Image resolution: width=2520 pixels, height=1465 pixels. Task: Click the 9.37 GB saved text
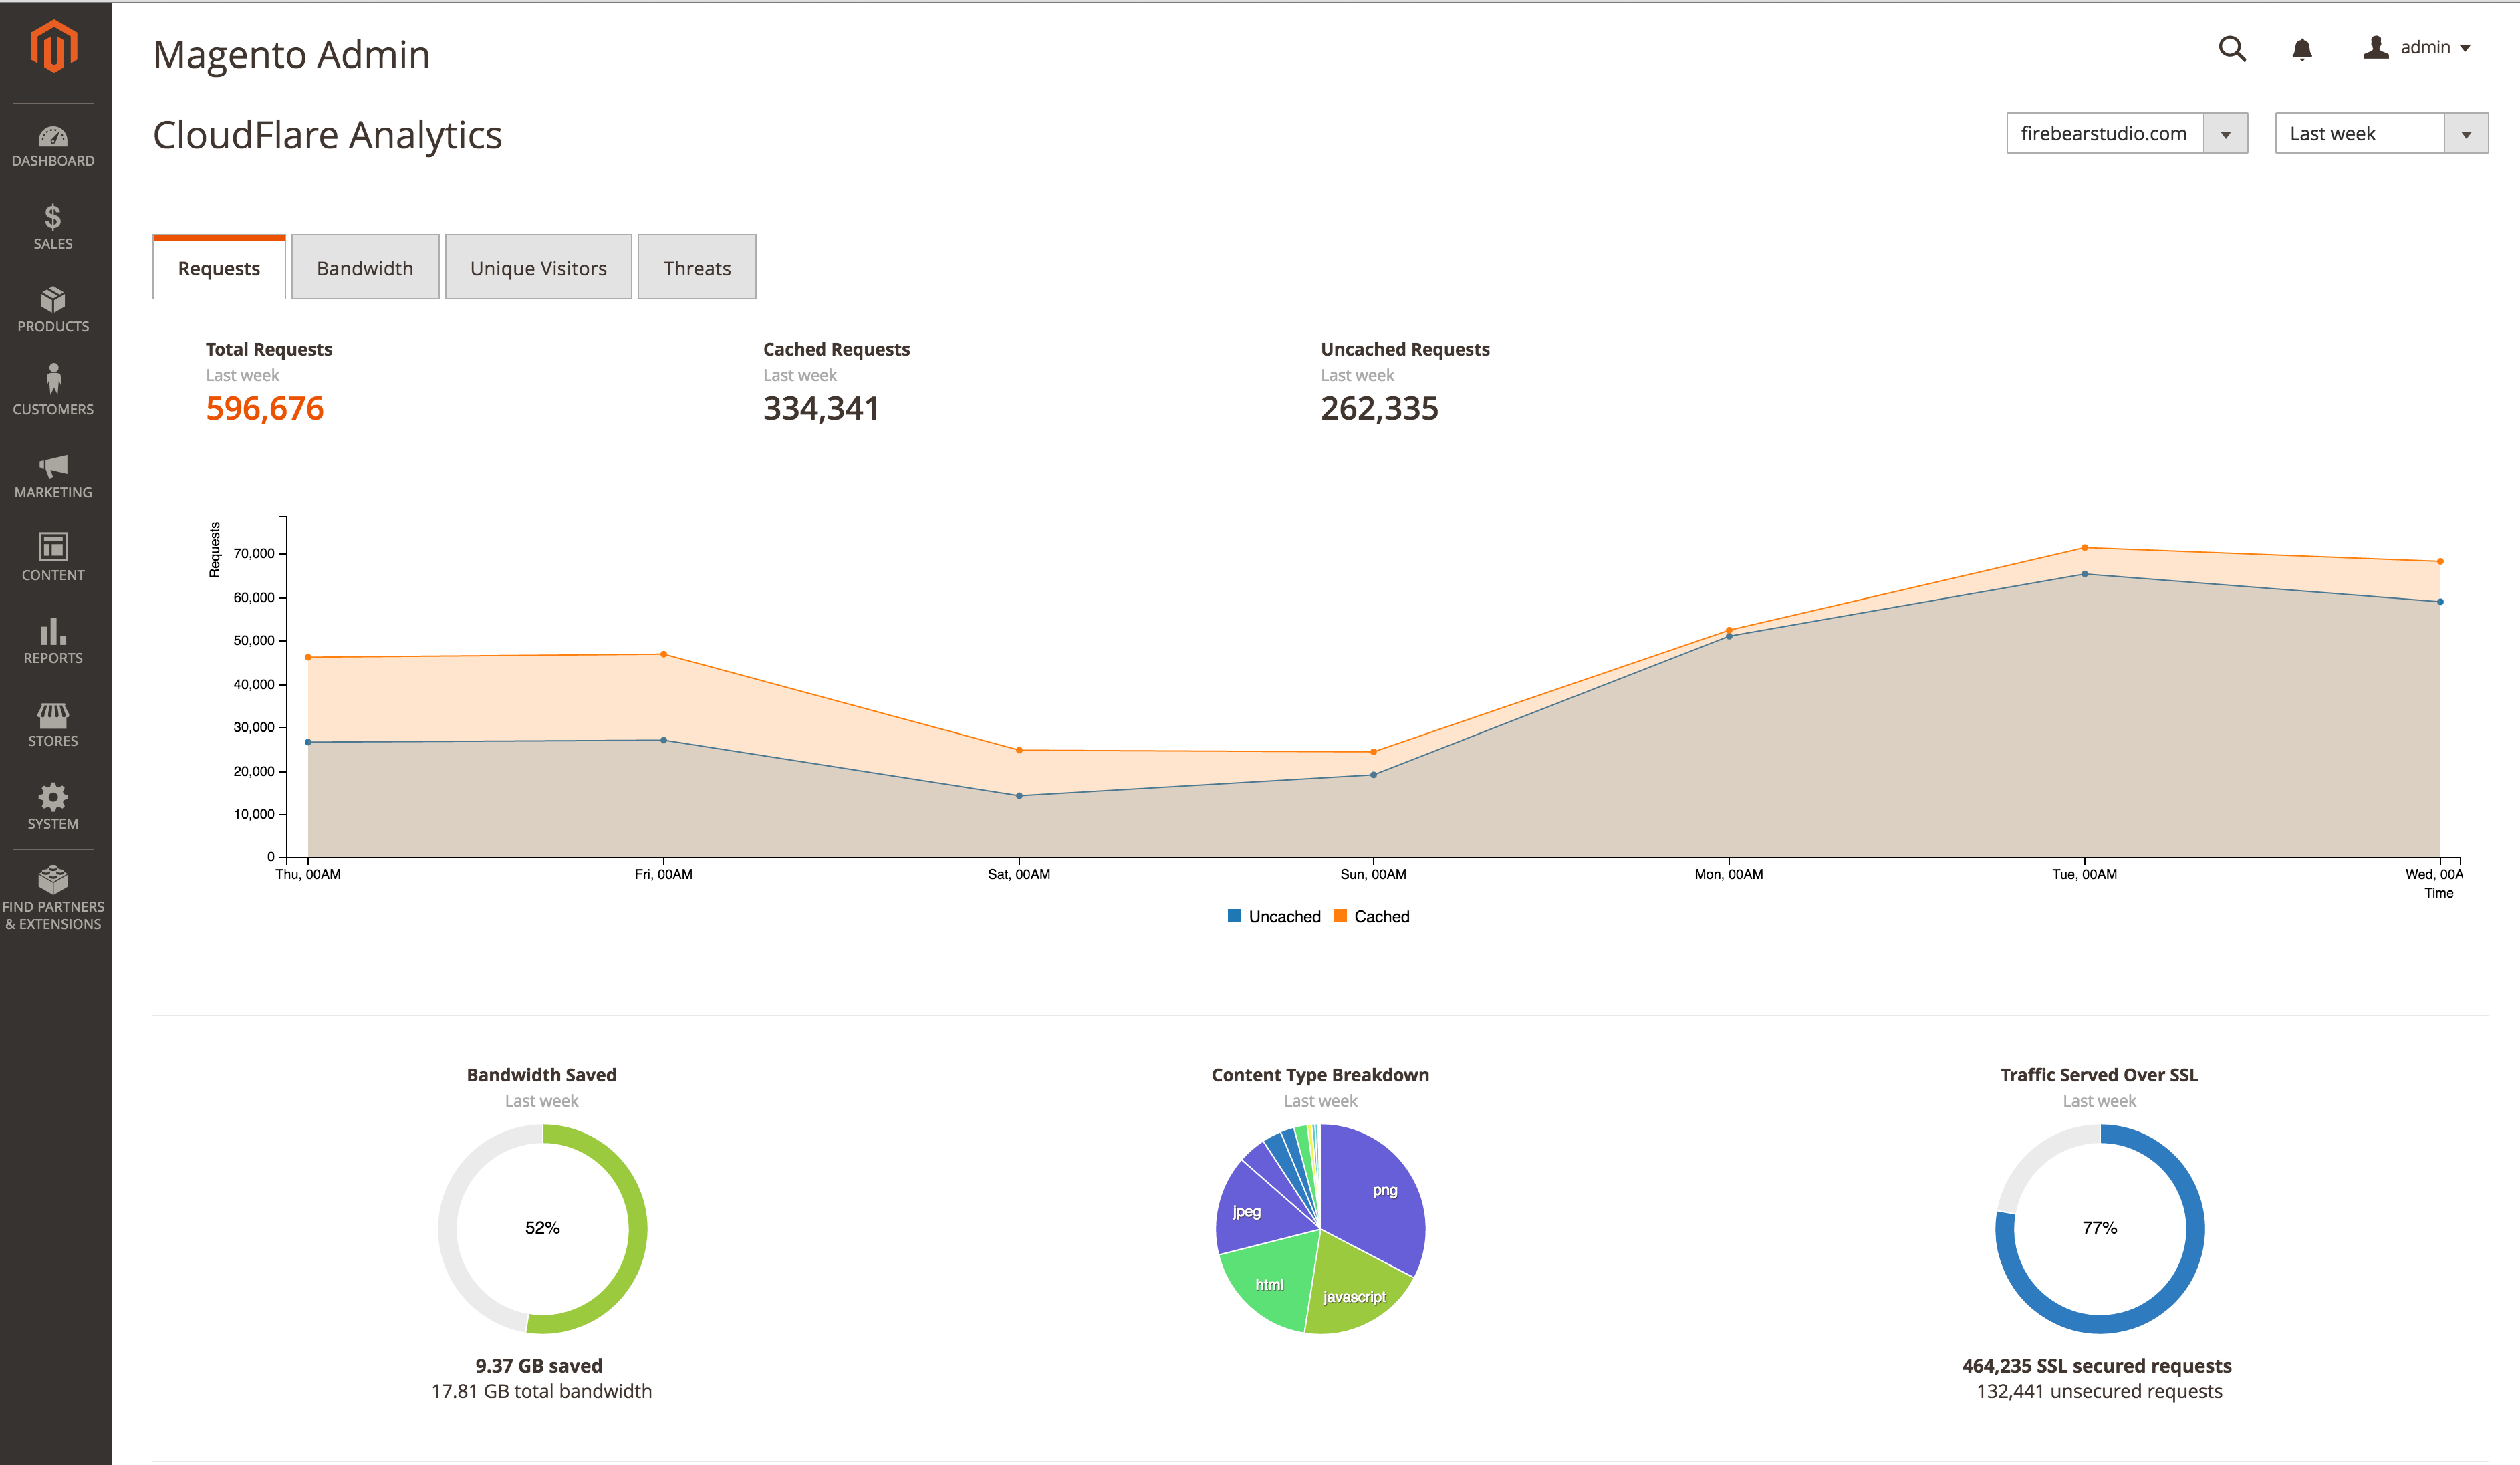click(x=539, y=1366)
